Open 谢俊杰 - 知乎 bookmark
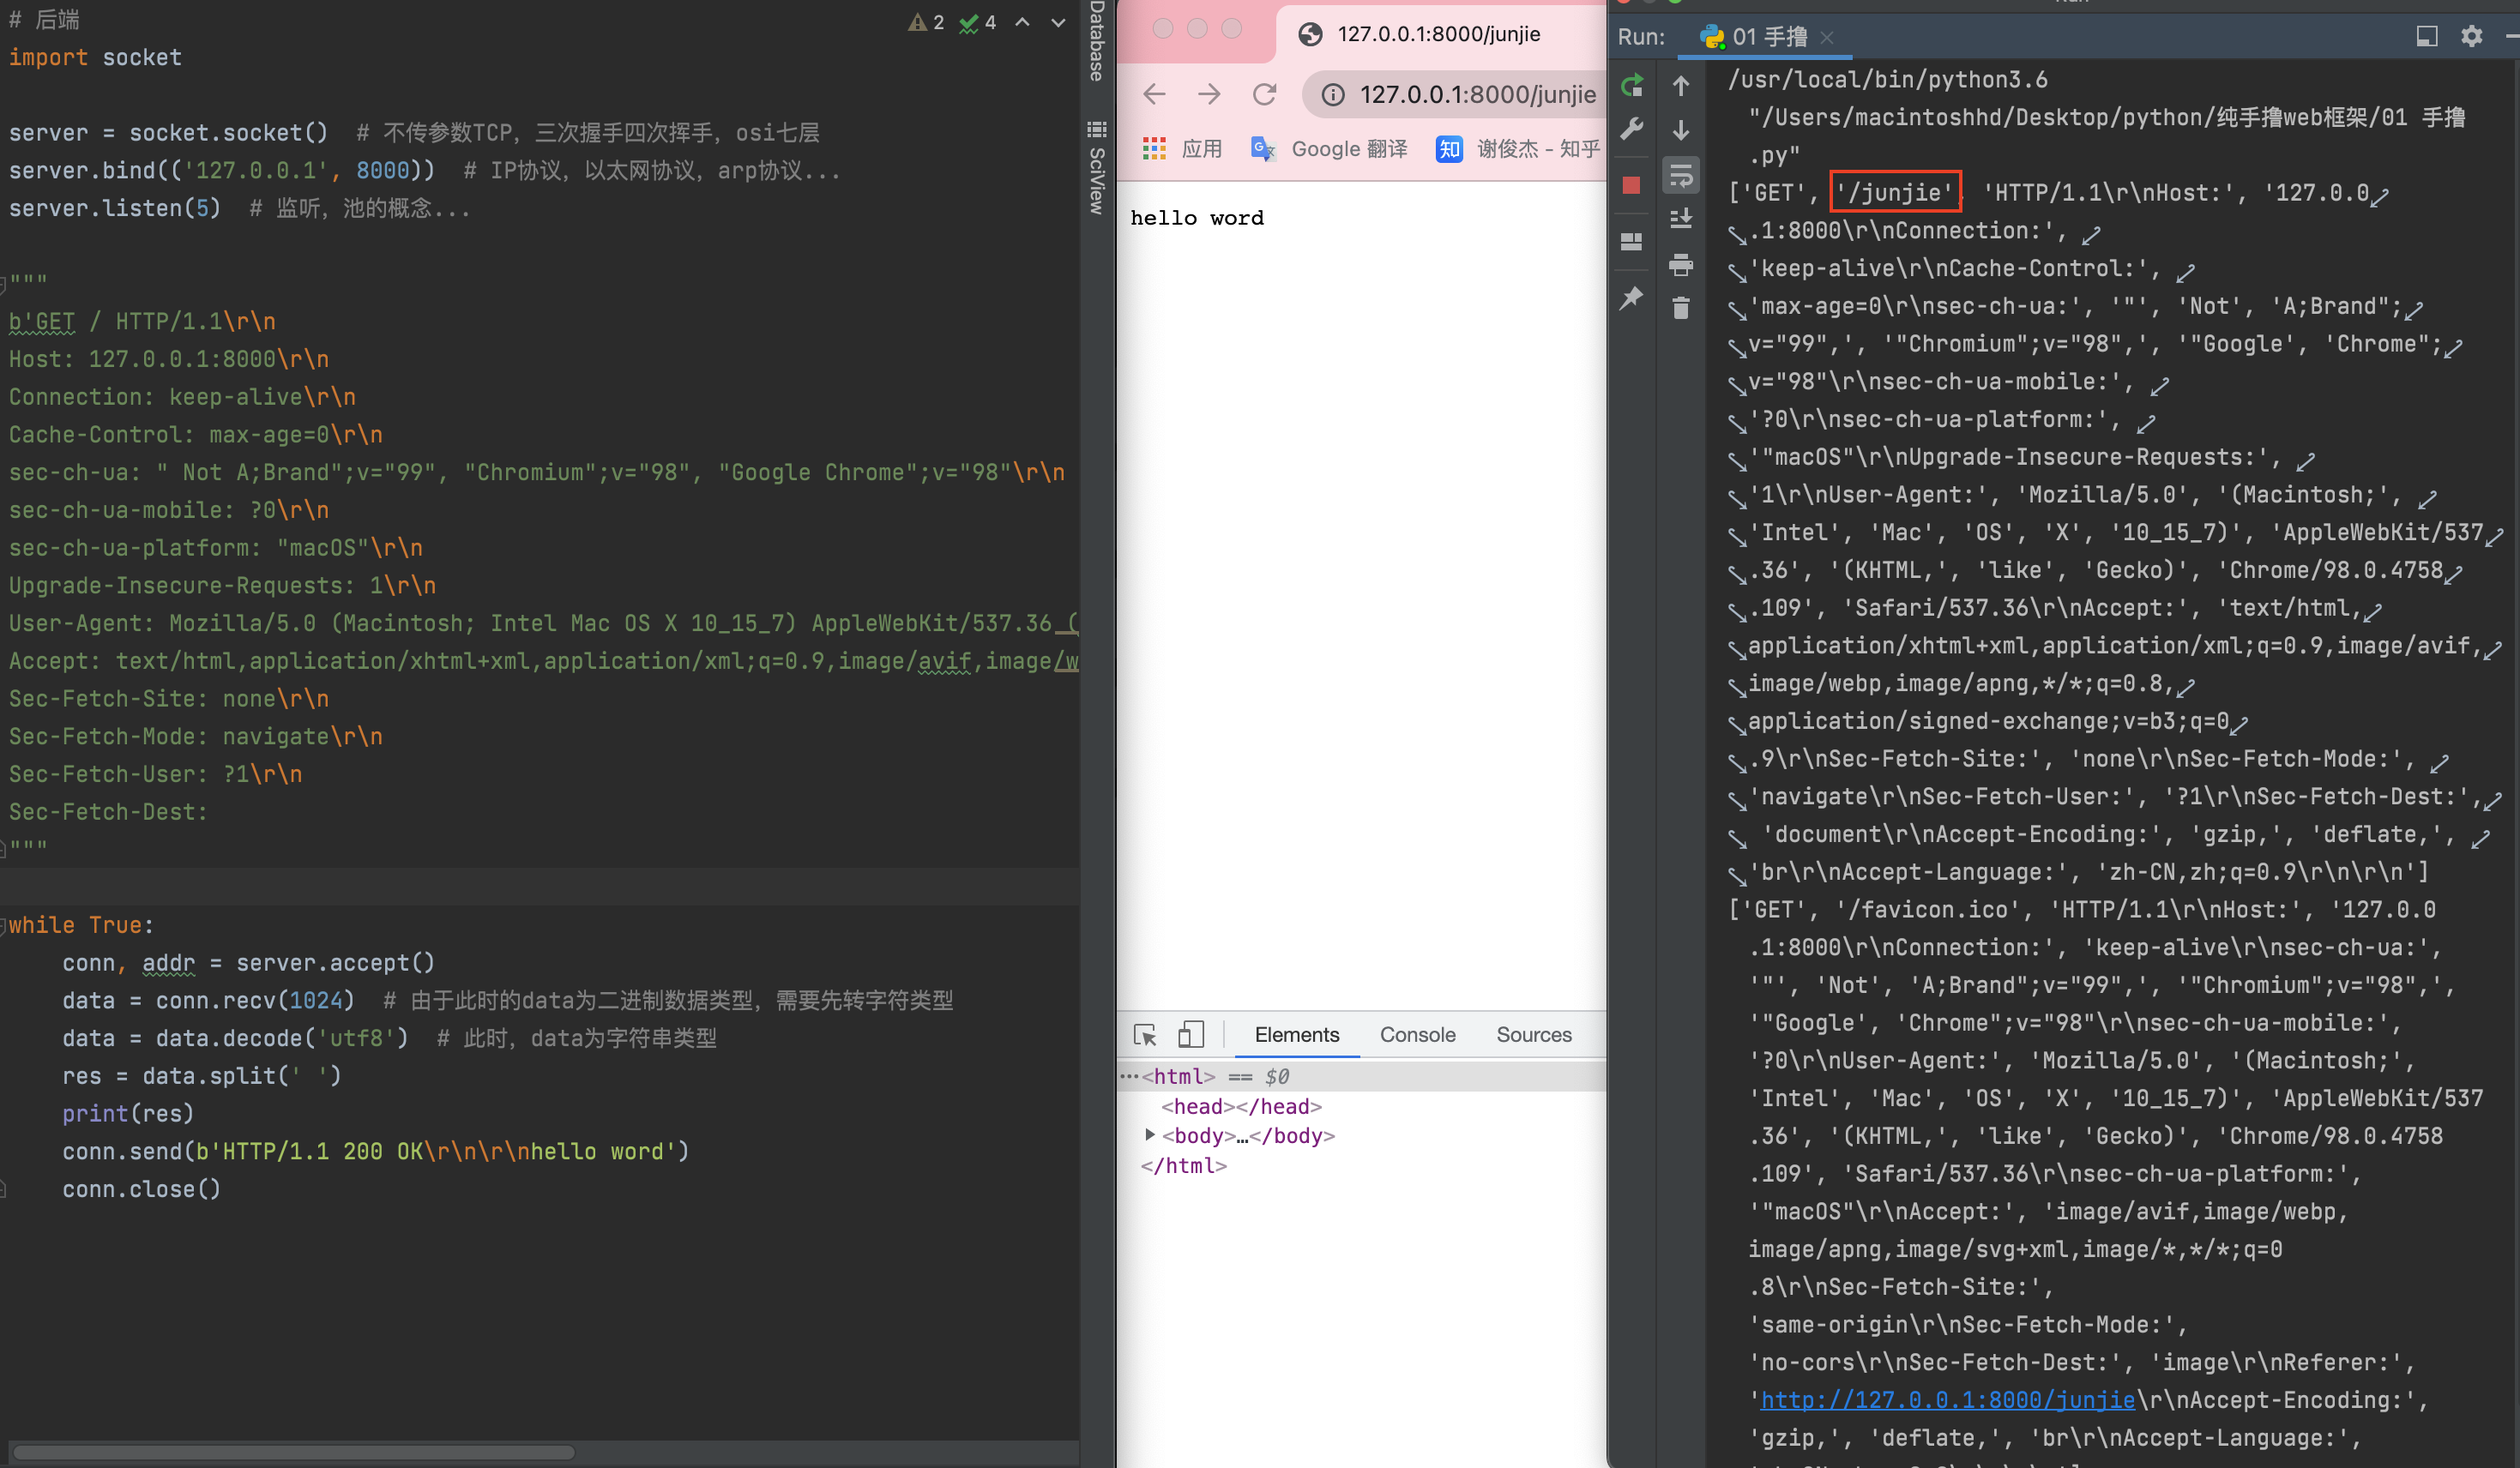The height and width of the screenshot is (1468, 2520). click(x=1517, y=149)
